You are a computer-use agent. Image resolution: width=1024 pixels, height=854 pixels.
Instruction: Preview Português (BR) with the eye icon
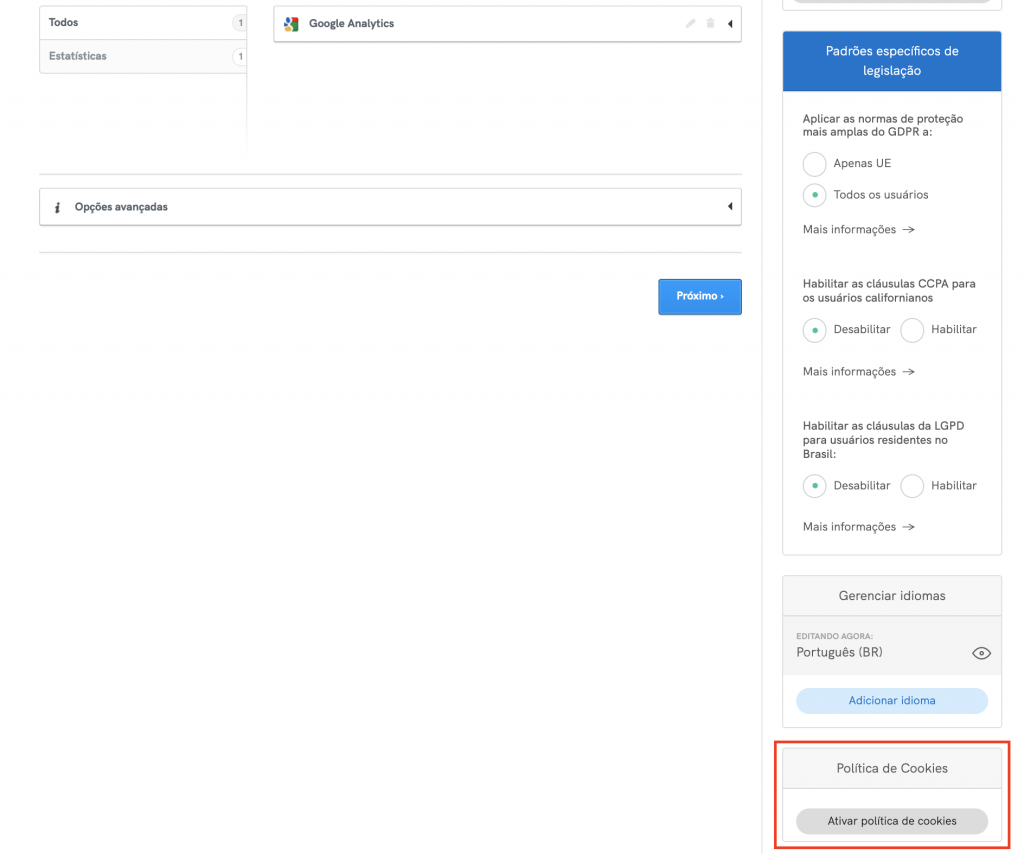click(981, 653)
